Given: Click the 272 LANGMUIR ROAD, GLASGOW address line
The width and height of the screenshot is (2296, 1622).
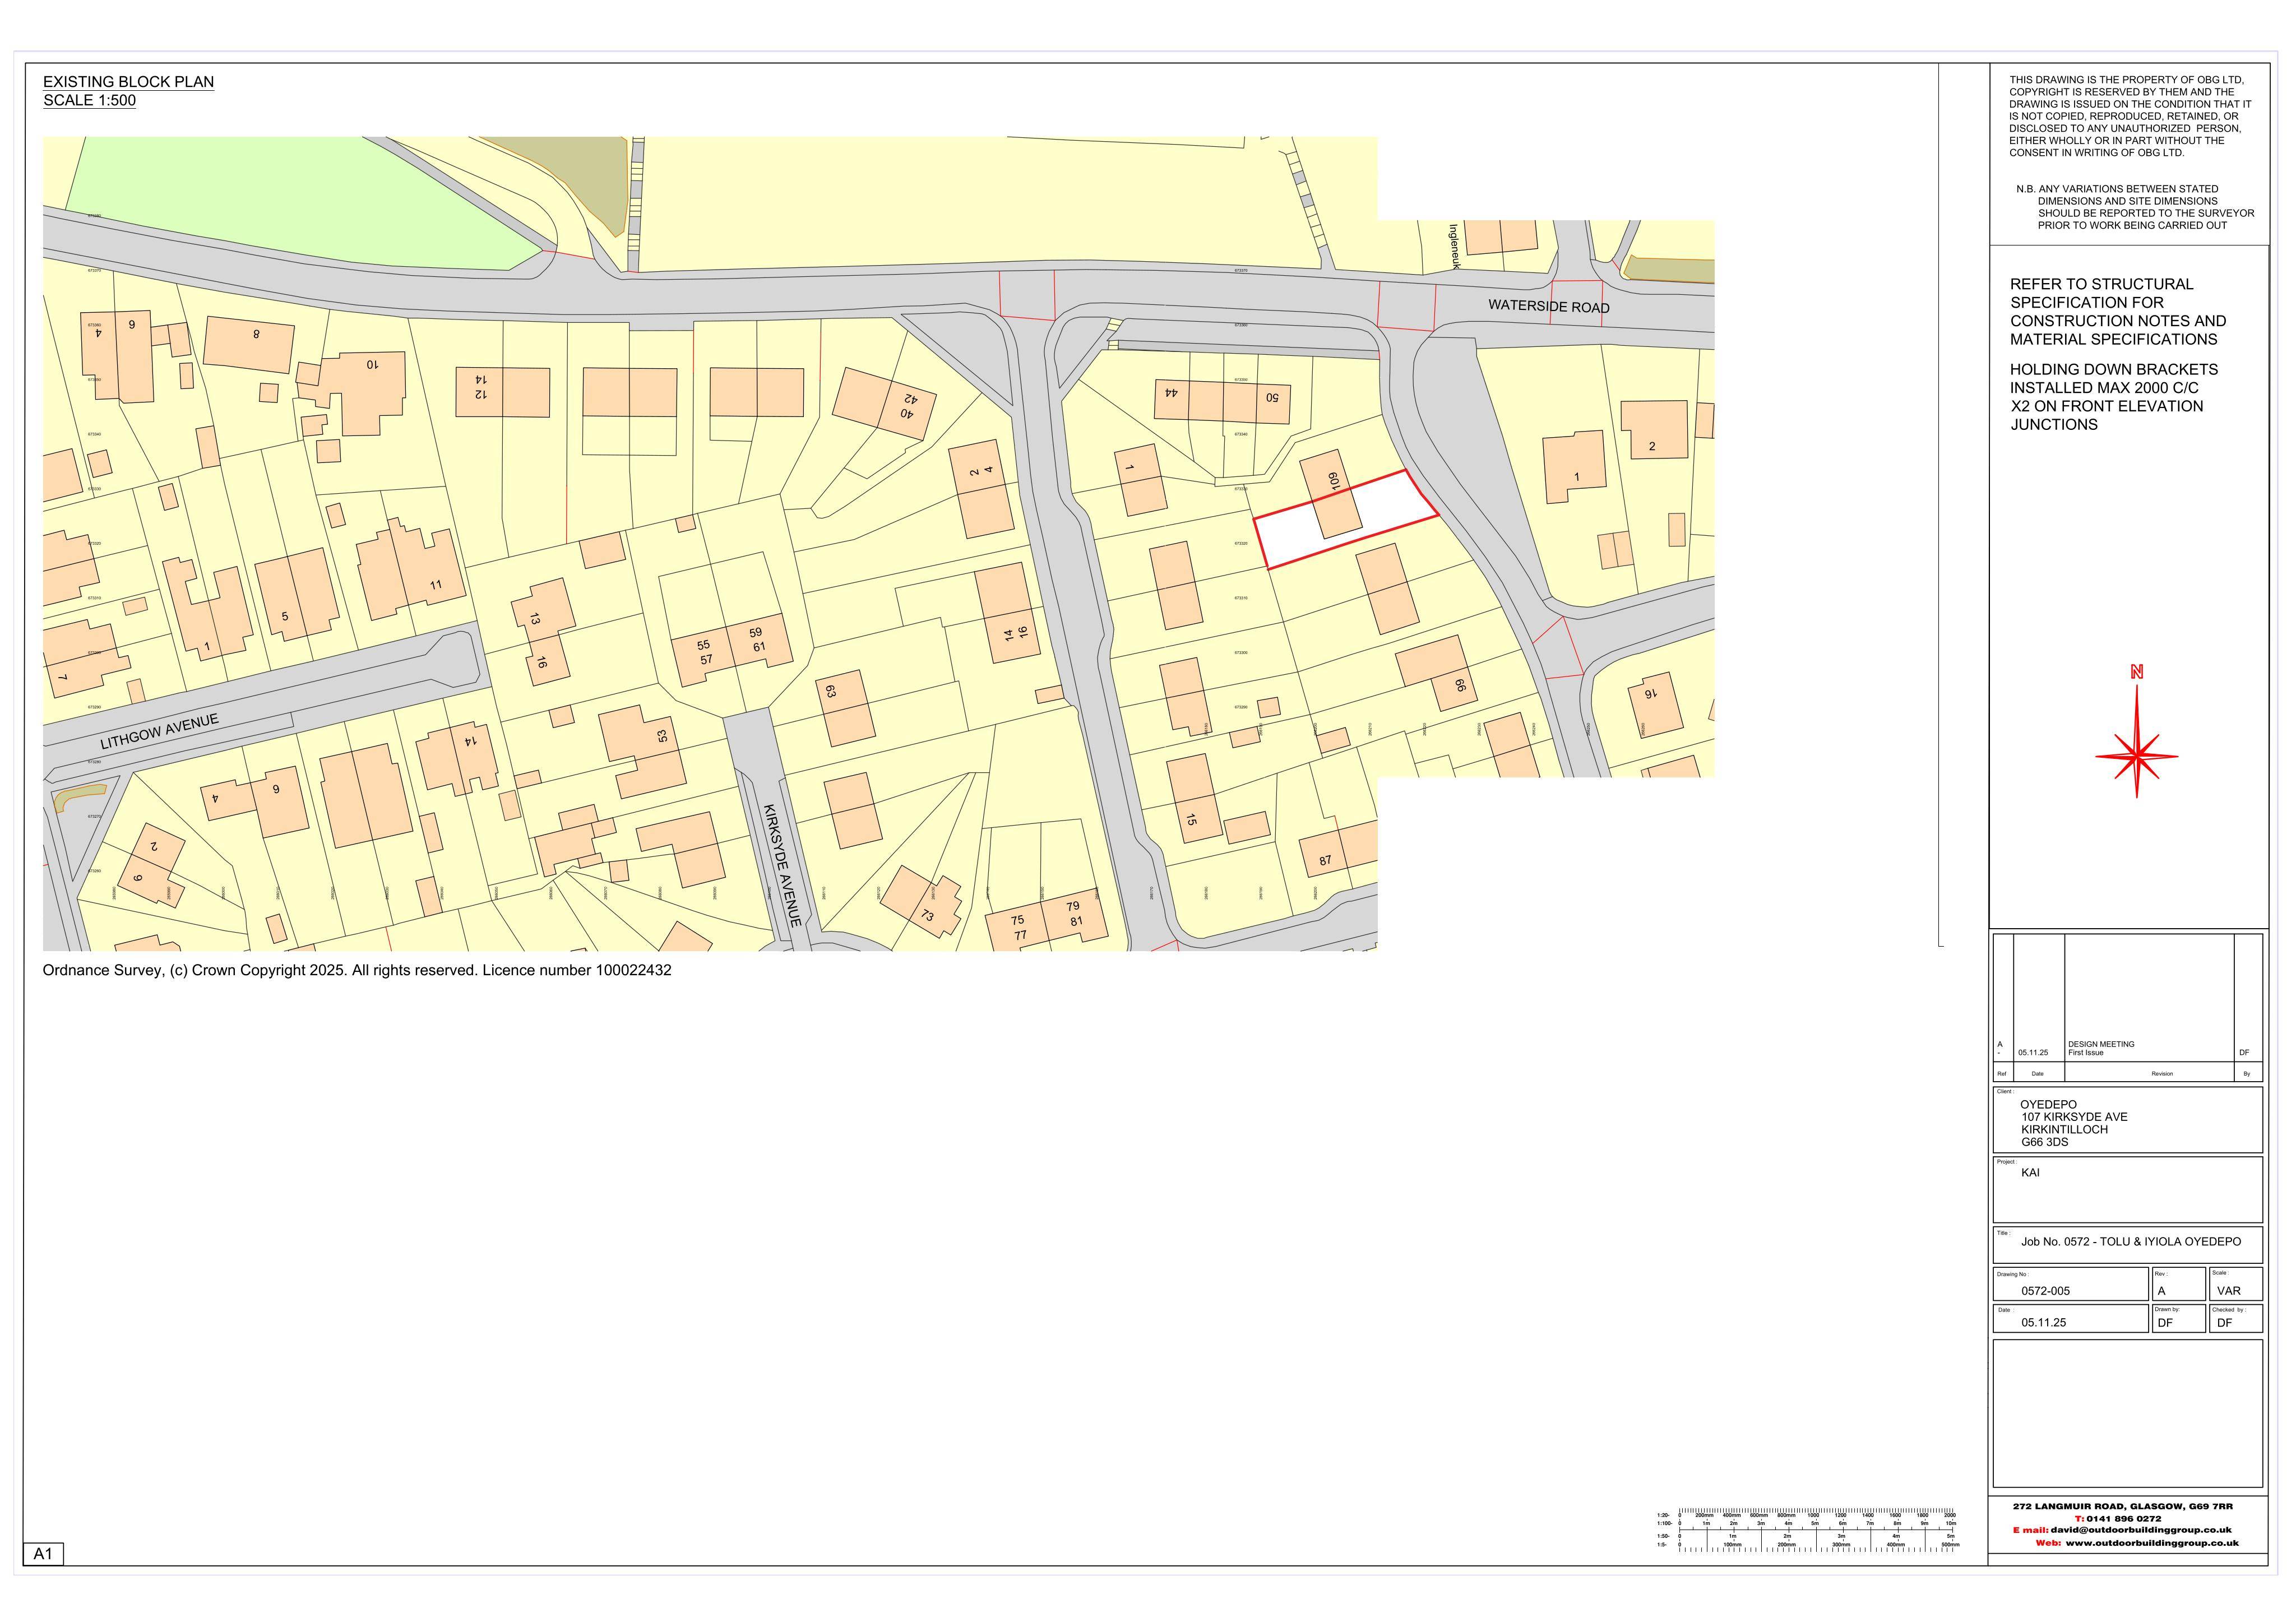Looking at the screenshot, I should click(2123, 1505).
